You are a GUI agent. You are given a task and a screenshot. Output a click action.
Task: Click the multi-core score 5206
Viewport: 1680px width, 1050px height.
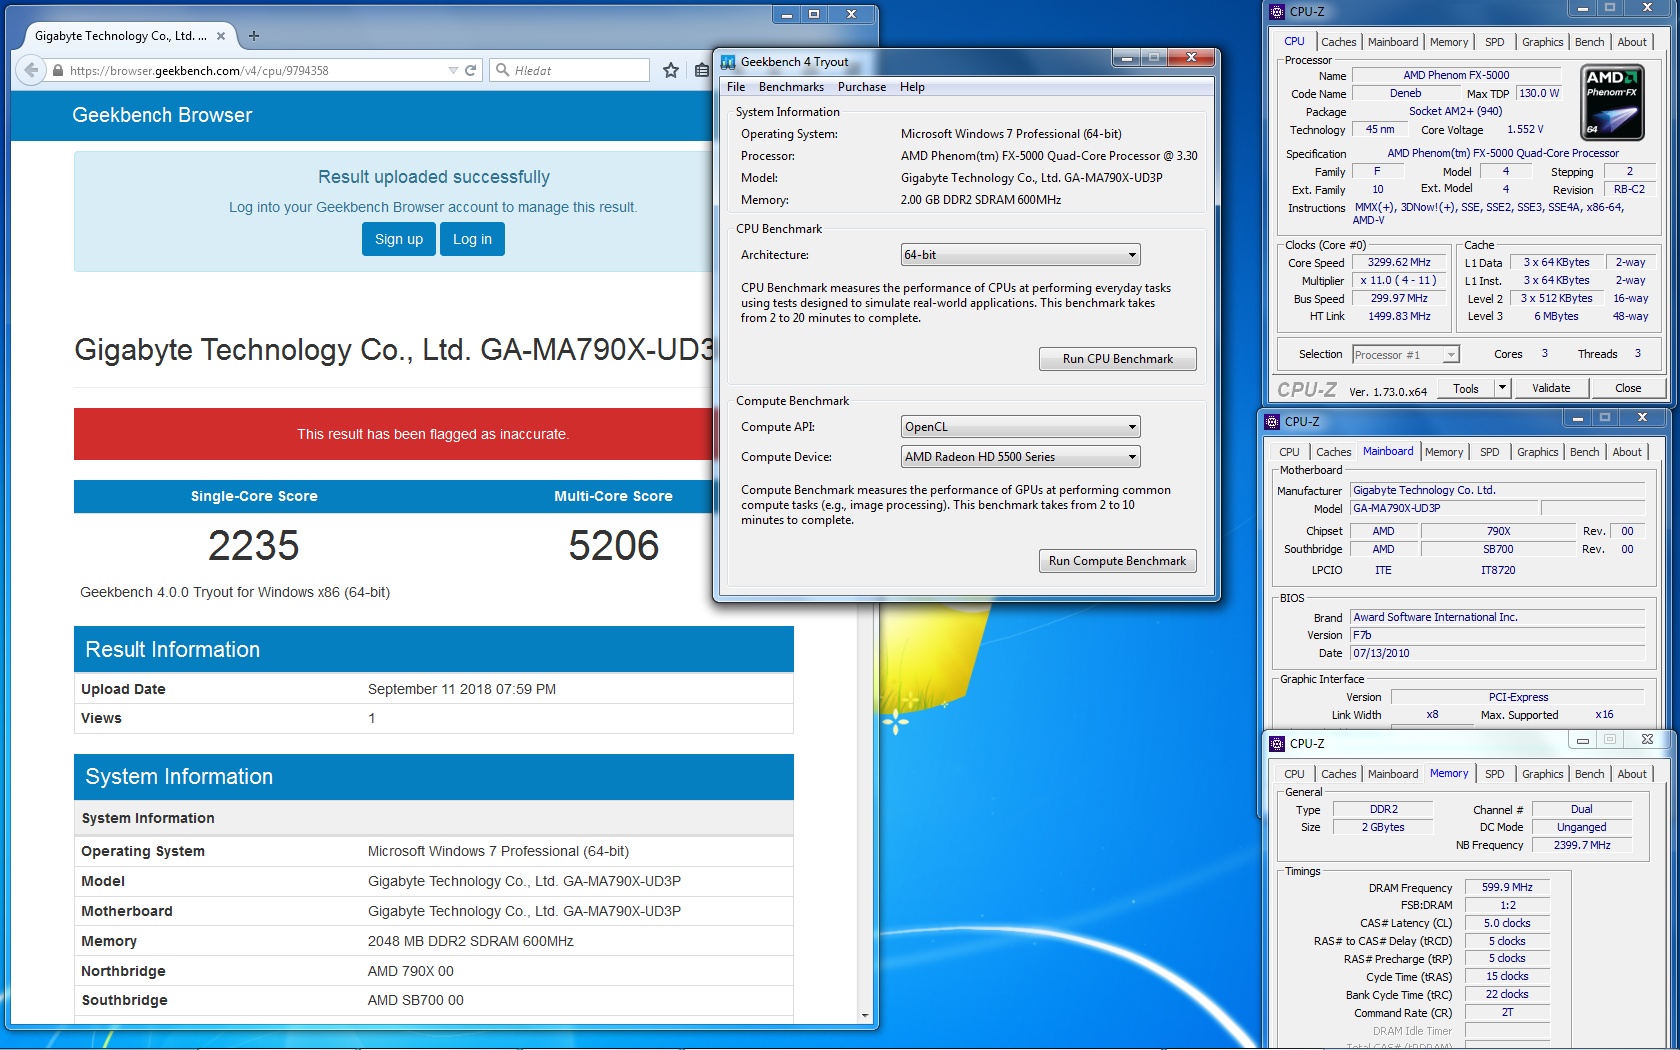click(613, 546)
